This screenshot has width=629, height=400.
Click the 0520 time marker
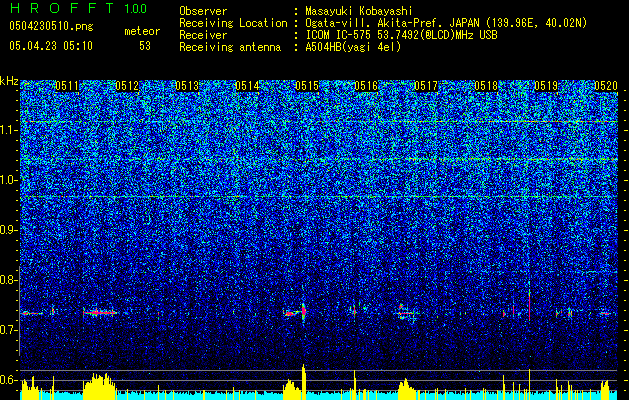click(606, 86)
